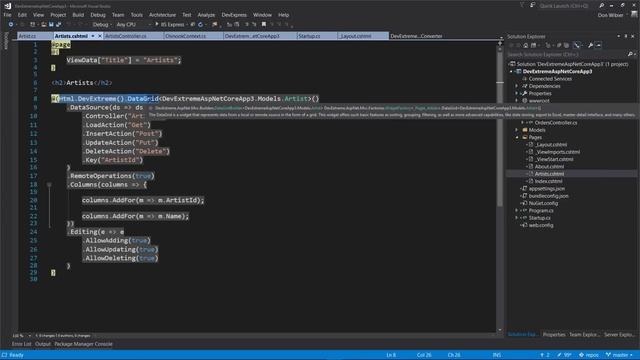Click the browser refresh toolbar icon
Image resolution: width=640 pixels, height=360 pixels.
pos(200,24)
